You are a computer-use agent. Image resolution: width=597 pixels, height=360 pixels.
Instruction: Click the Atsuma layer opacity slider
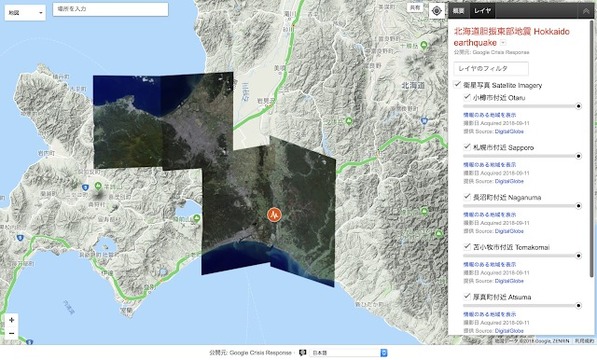click(x=522, y=306)
